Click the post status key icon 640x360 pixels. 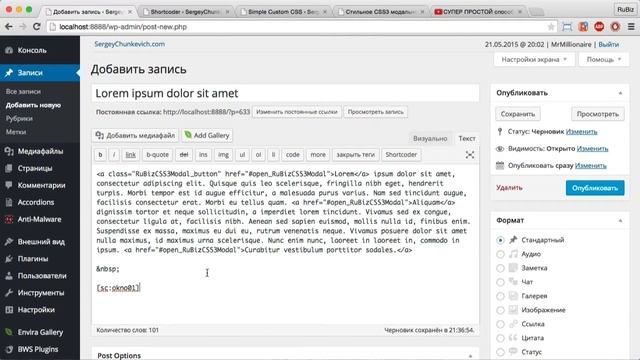pos(500,131)
